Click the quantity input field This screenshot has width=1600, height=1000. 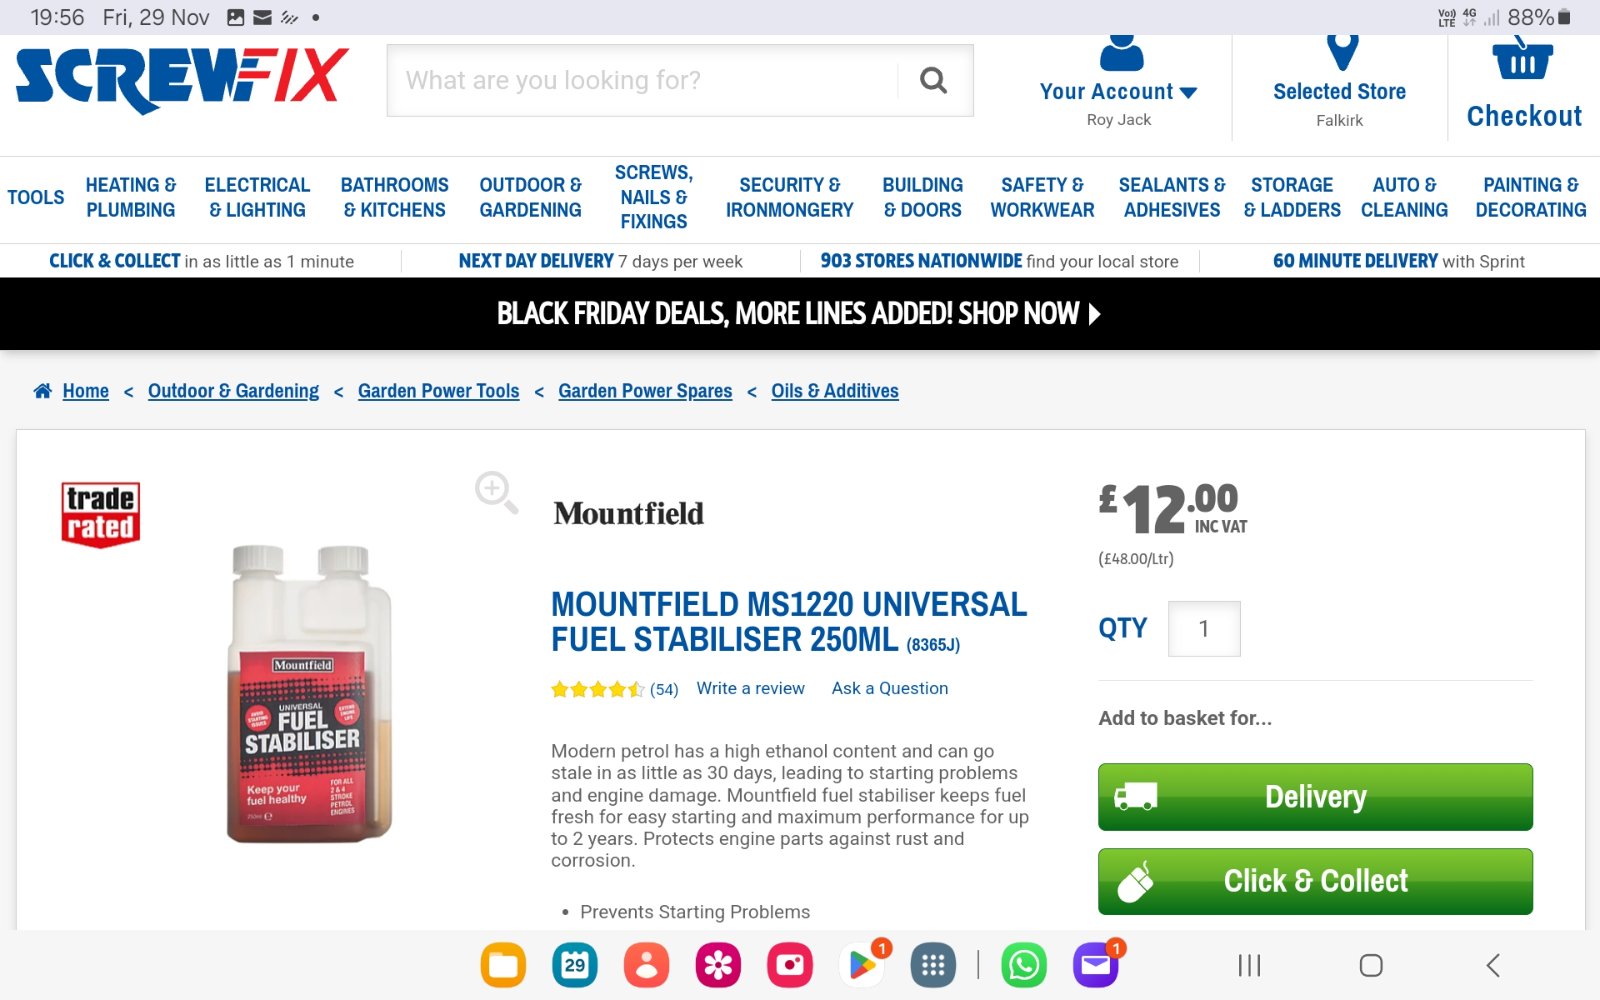tap(1204, 629)
